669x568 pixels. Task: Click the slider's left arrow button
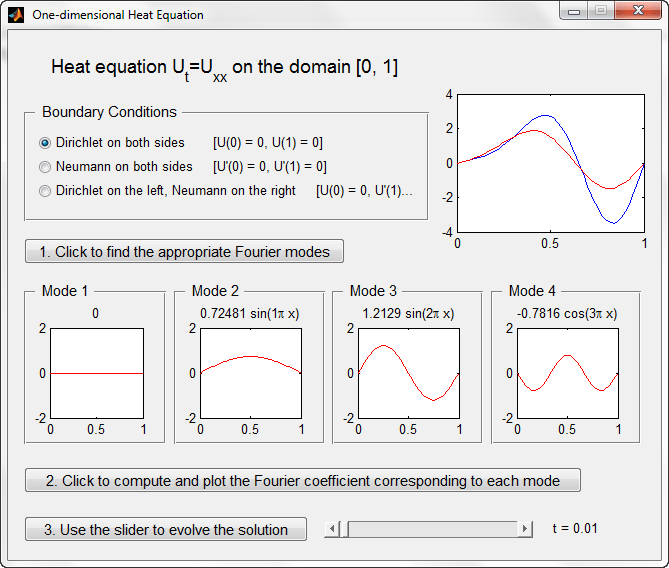[332, 529]
